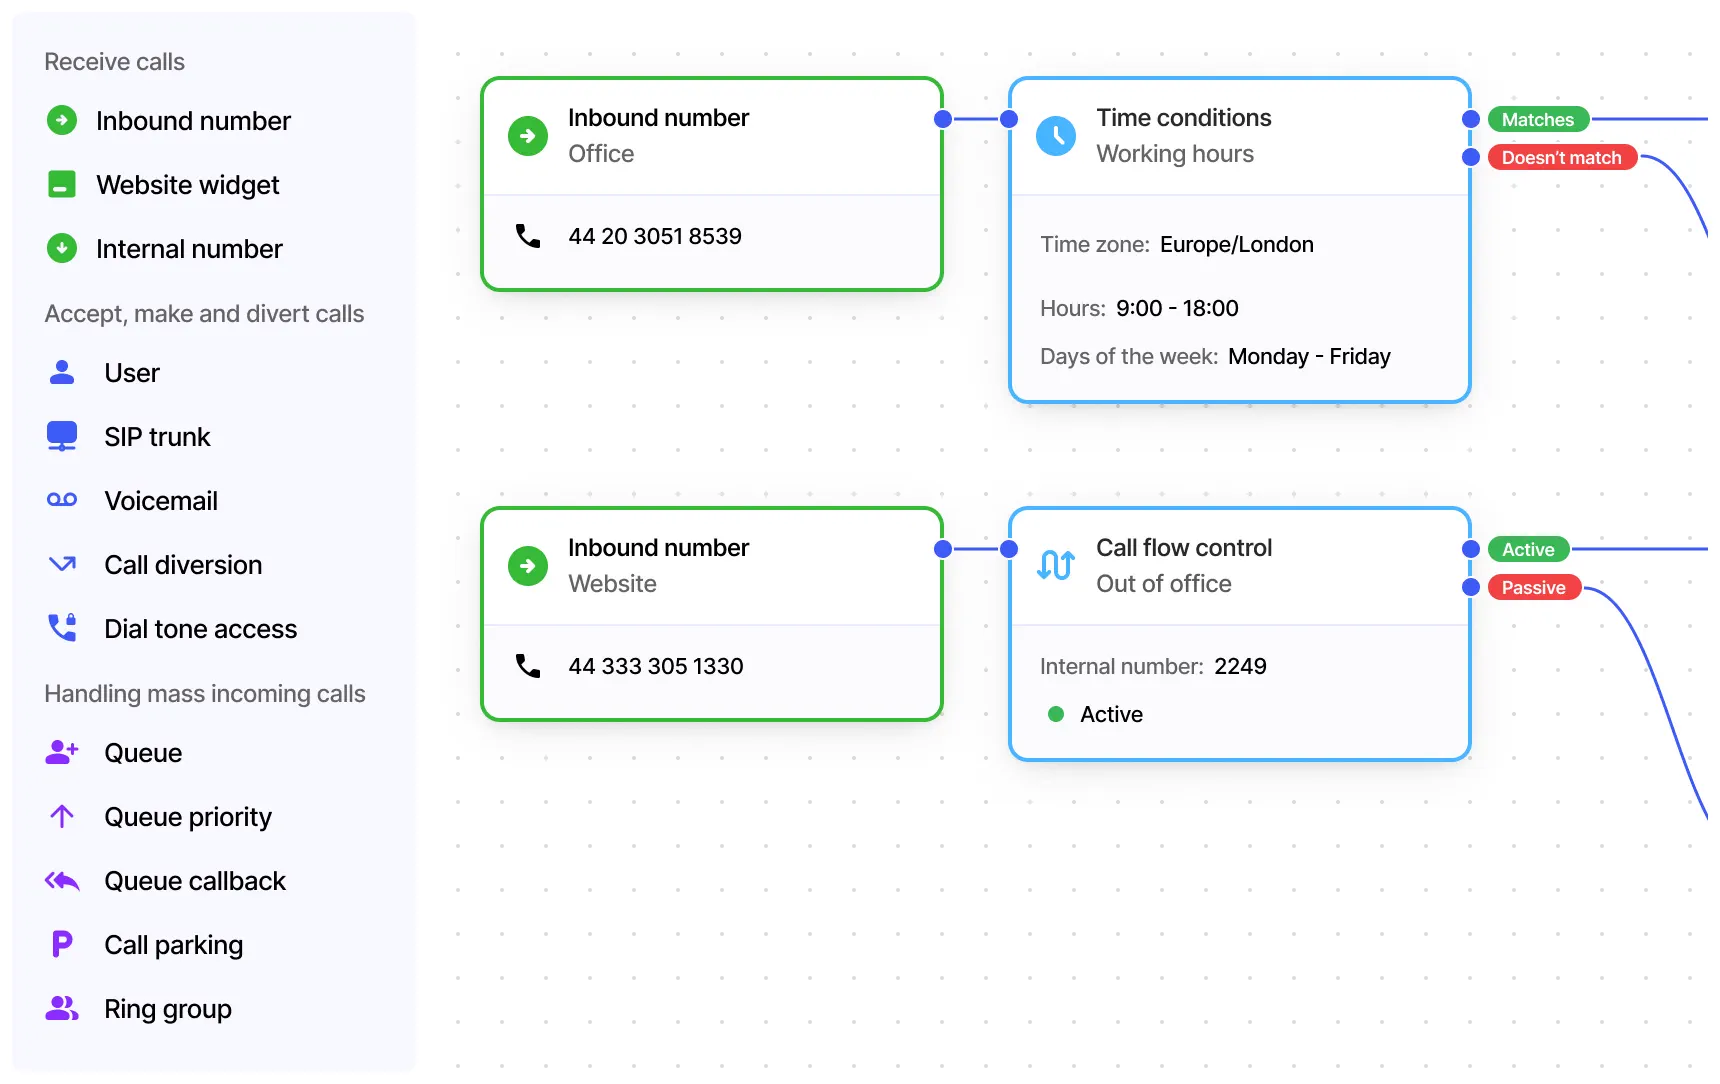Image resolution: width=1720 pixels, height=1084 pixels.
Task: Click the green arrow icon on Office node
Action: pyautogui.click(x=528, y=136)
